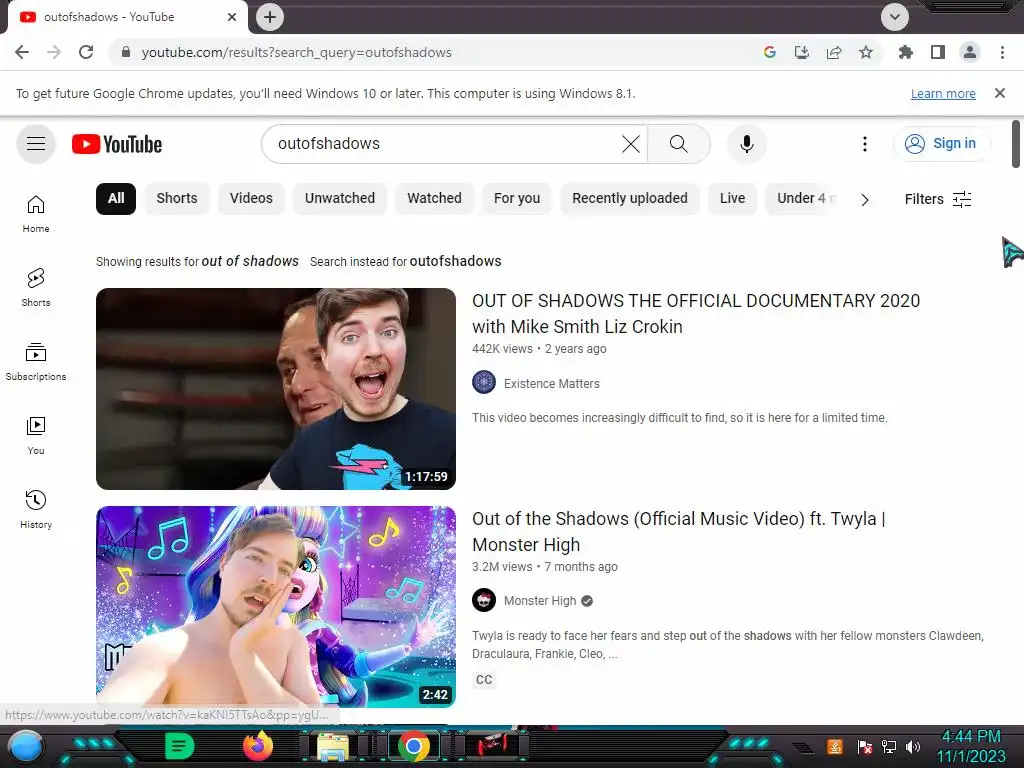1024x768 pixels.
Task: Select the Recently uploaded filter chip
Action: point(630,199)
